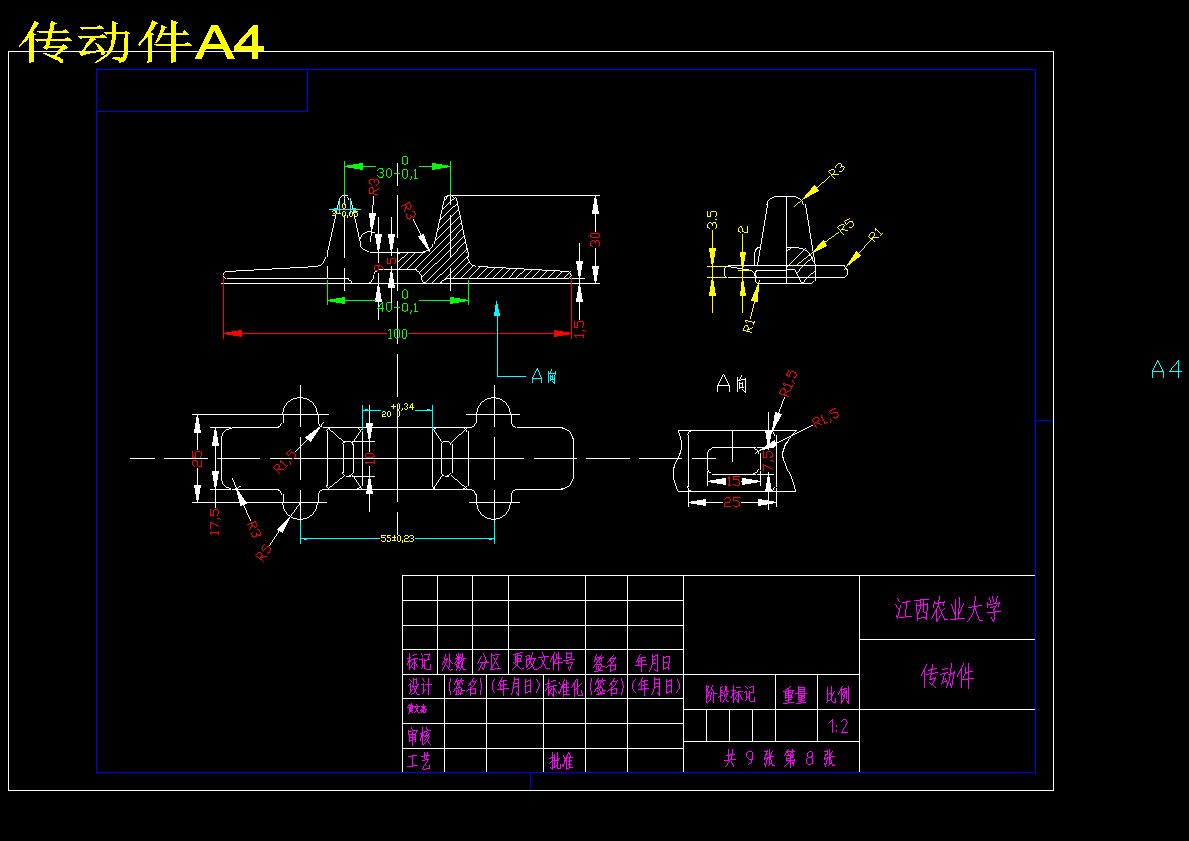Select the cyan 55±0.23 dimension text
The image size is (1189, 841).
397,539
